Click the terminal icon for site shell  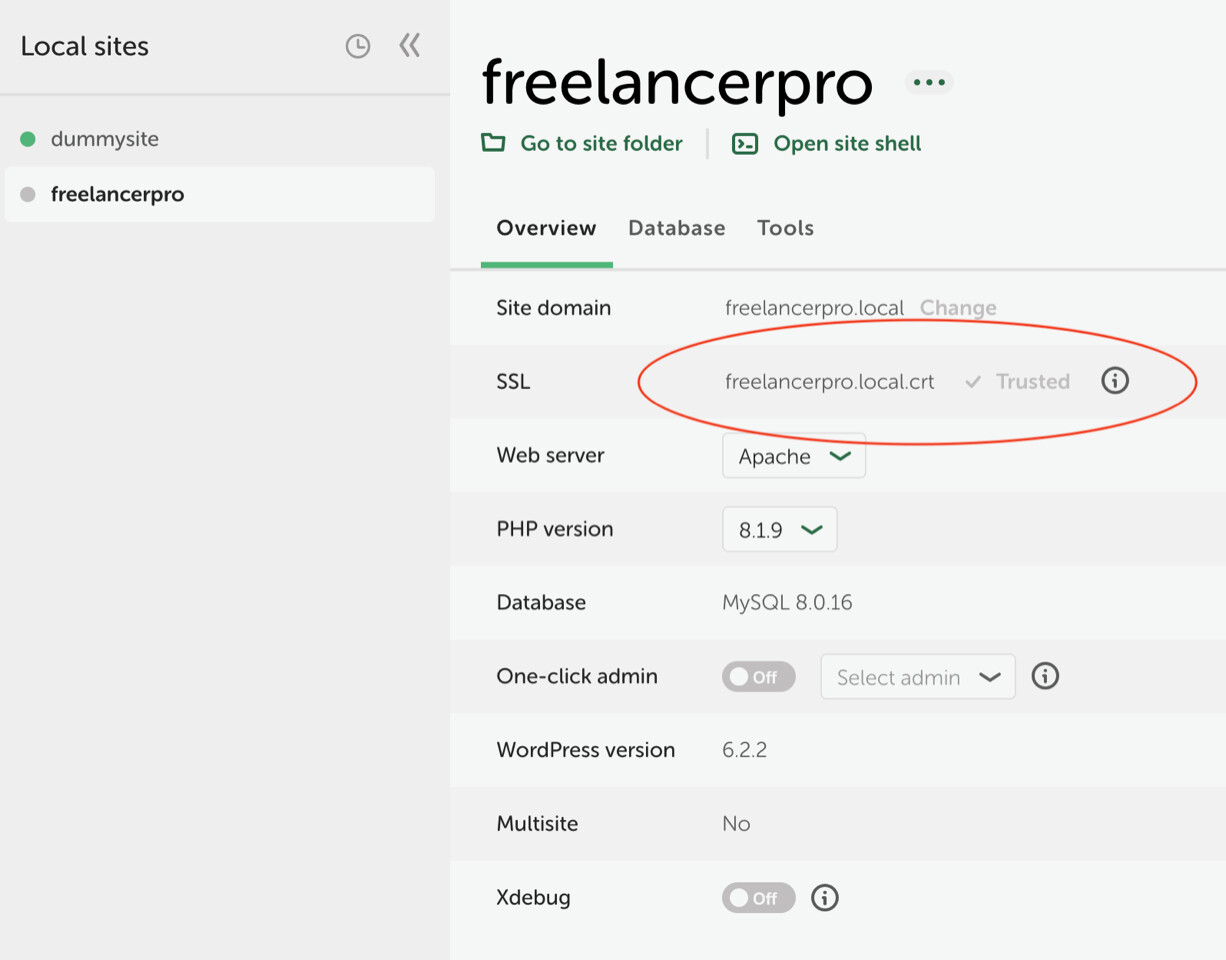click(745, 144)
